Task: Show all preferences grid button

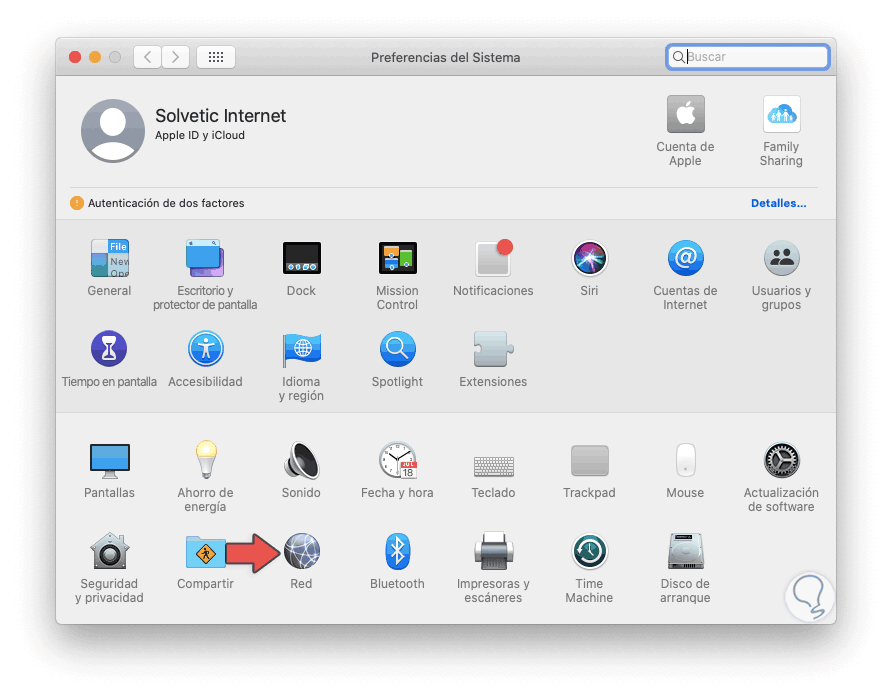Action: 216,57
